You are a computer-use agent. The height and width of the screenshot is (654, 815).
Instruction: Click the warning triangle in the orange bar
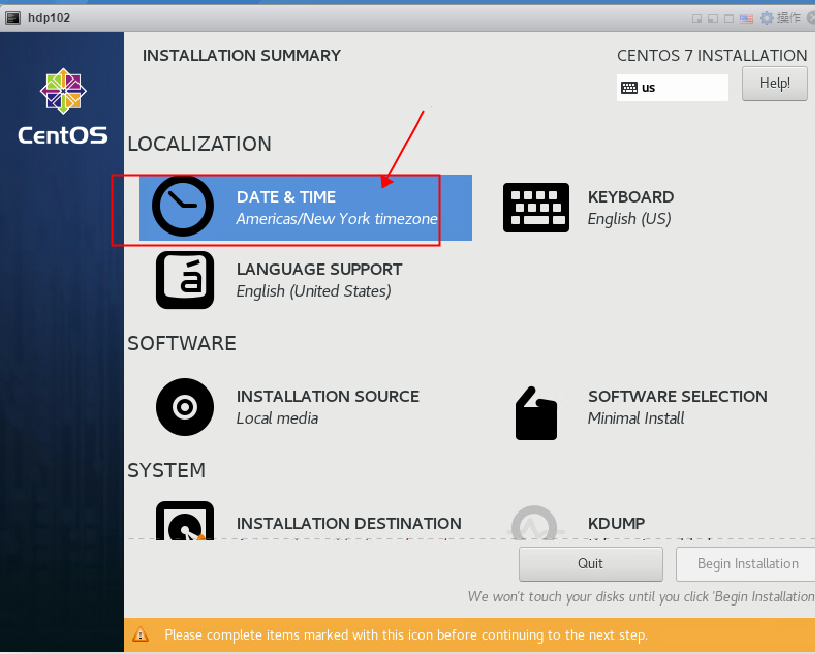tap(140, 634)
